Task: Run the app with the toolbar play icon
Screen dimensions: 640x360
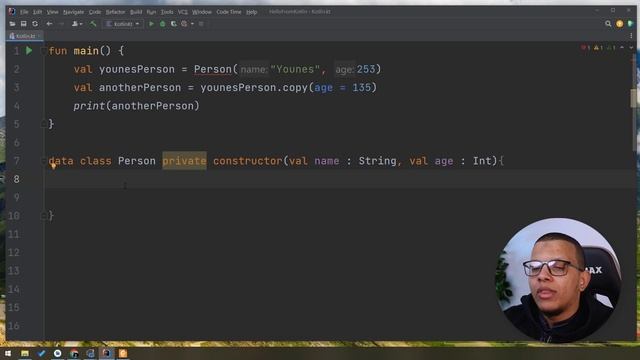Action: point(151,24)
